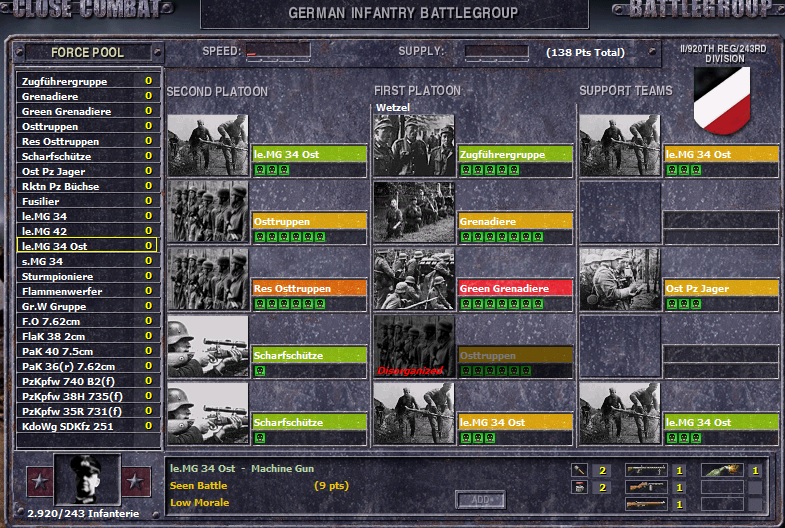The width and height of the screenshot is (785, 528).
Task: Click the Force Pool panel header
Action: [88, 52]
